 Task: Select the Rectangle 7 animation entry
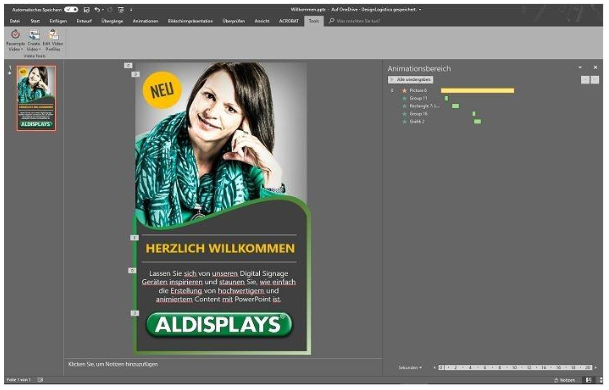(425, 106)
